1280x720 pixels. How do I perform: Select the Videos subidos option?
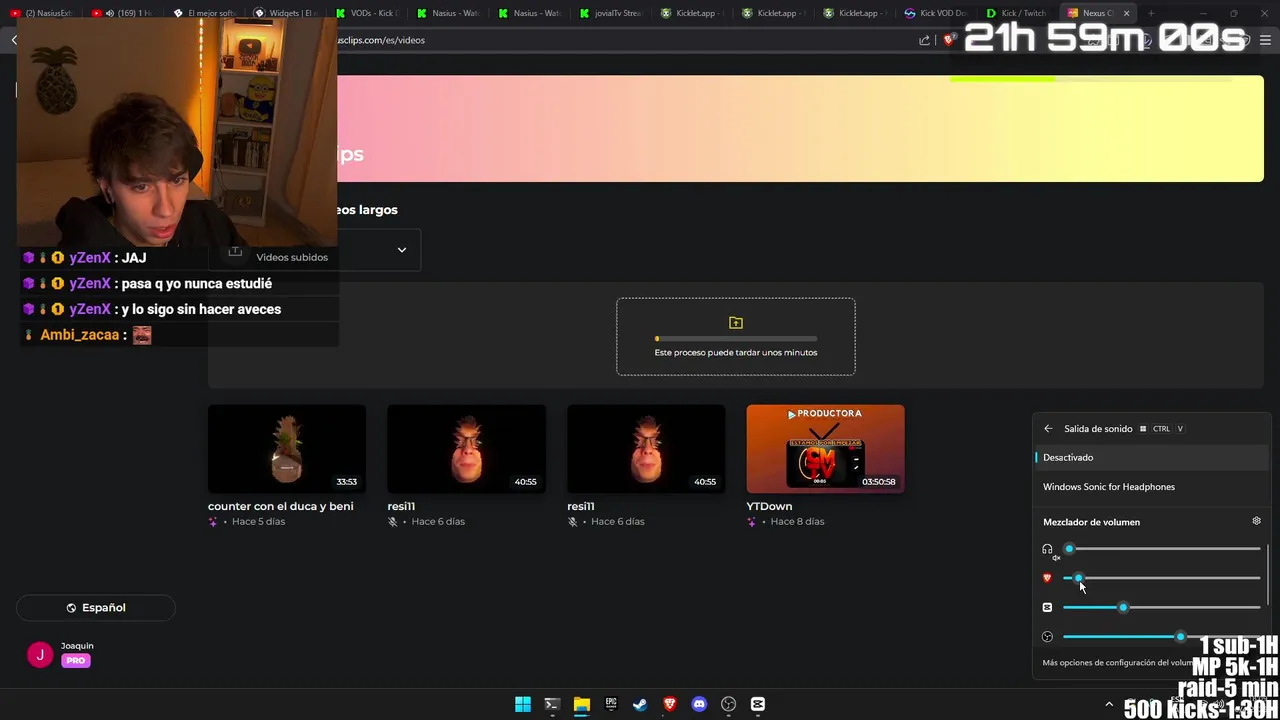click(x=292, y=257)
